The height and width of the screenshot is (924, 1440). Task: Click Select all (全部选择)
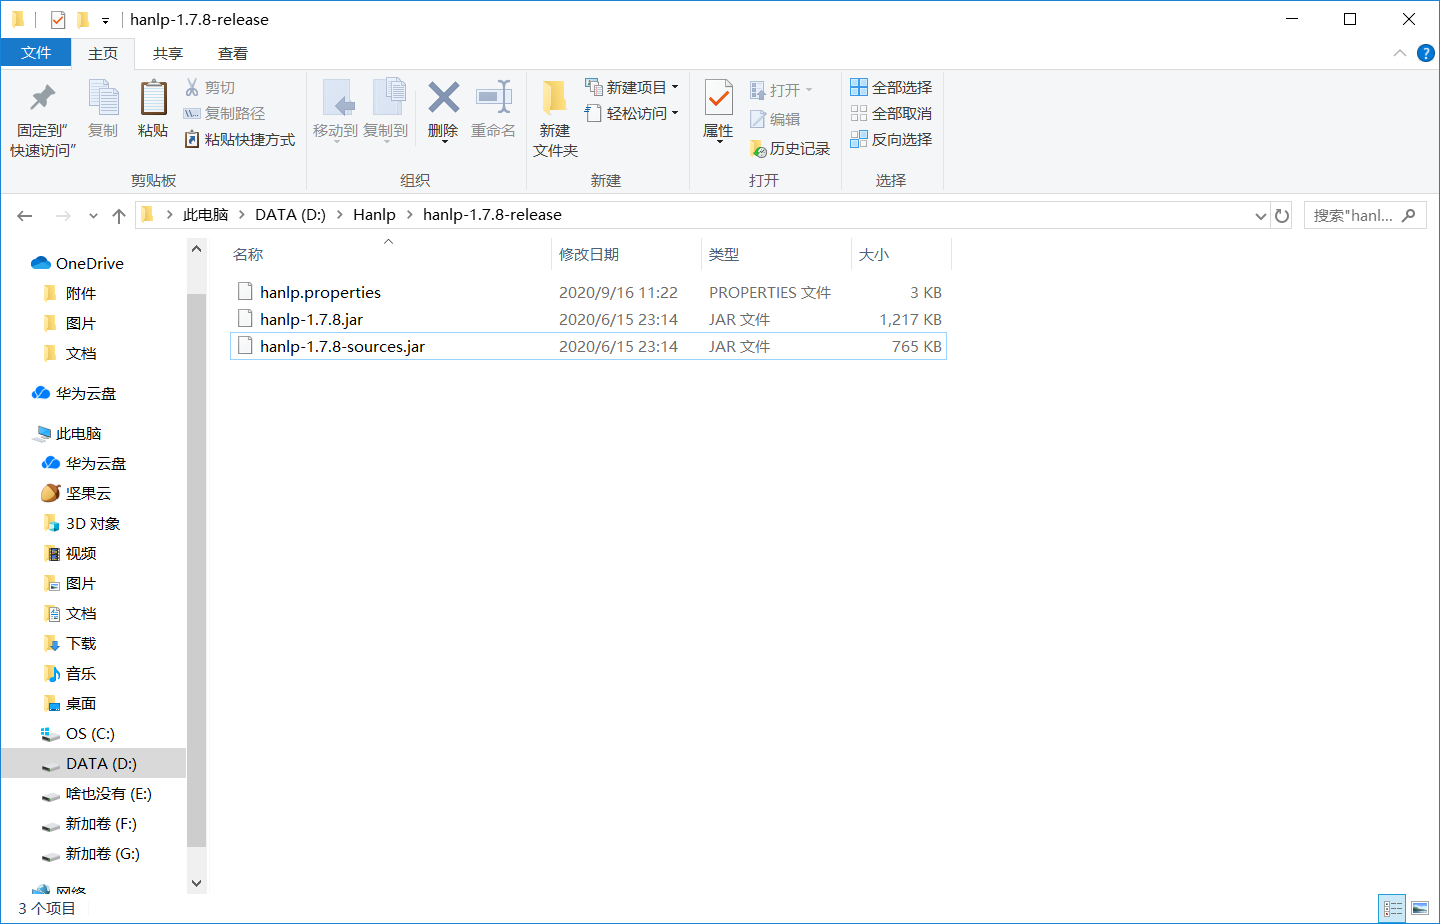(x=891, y=88)
